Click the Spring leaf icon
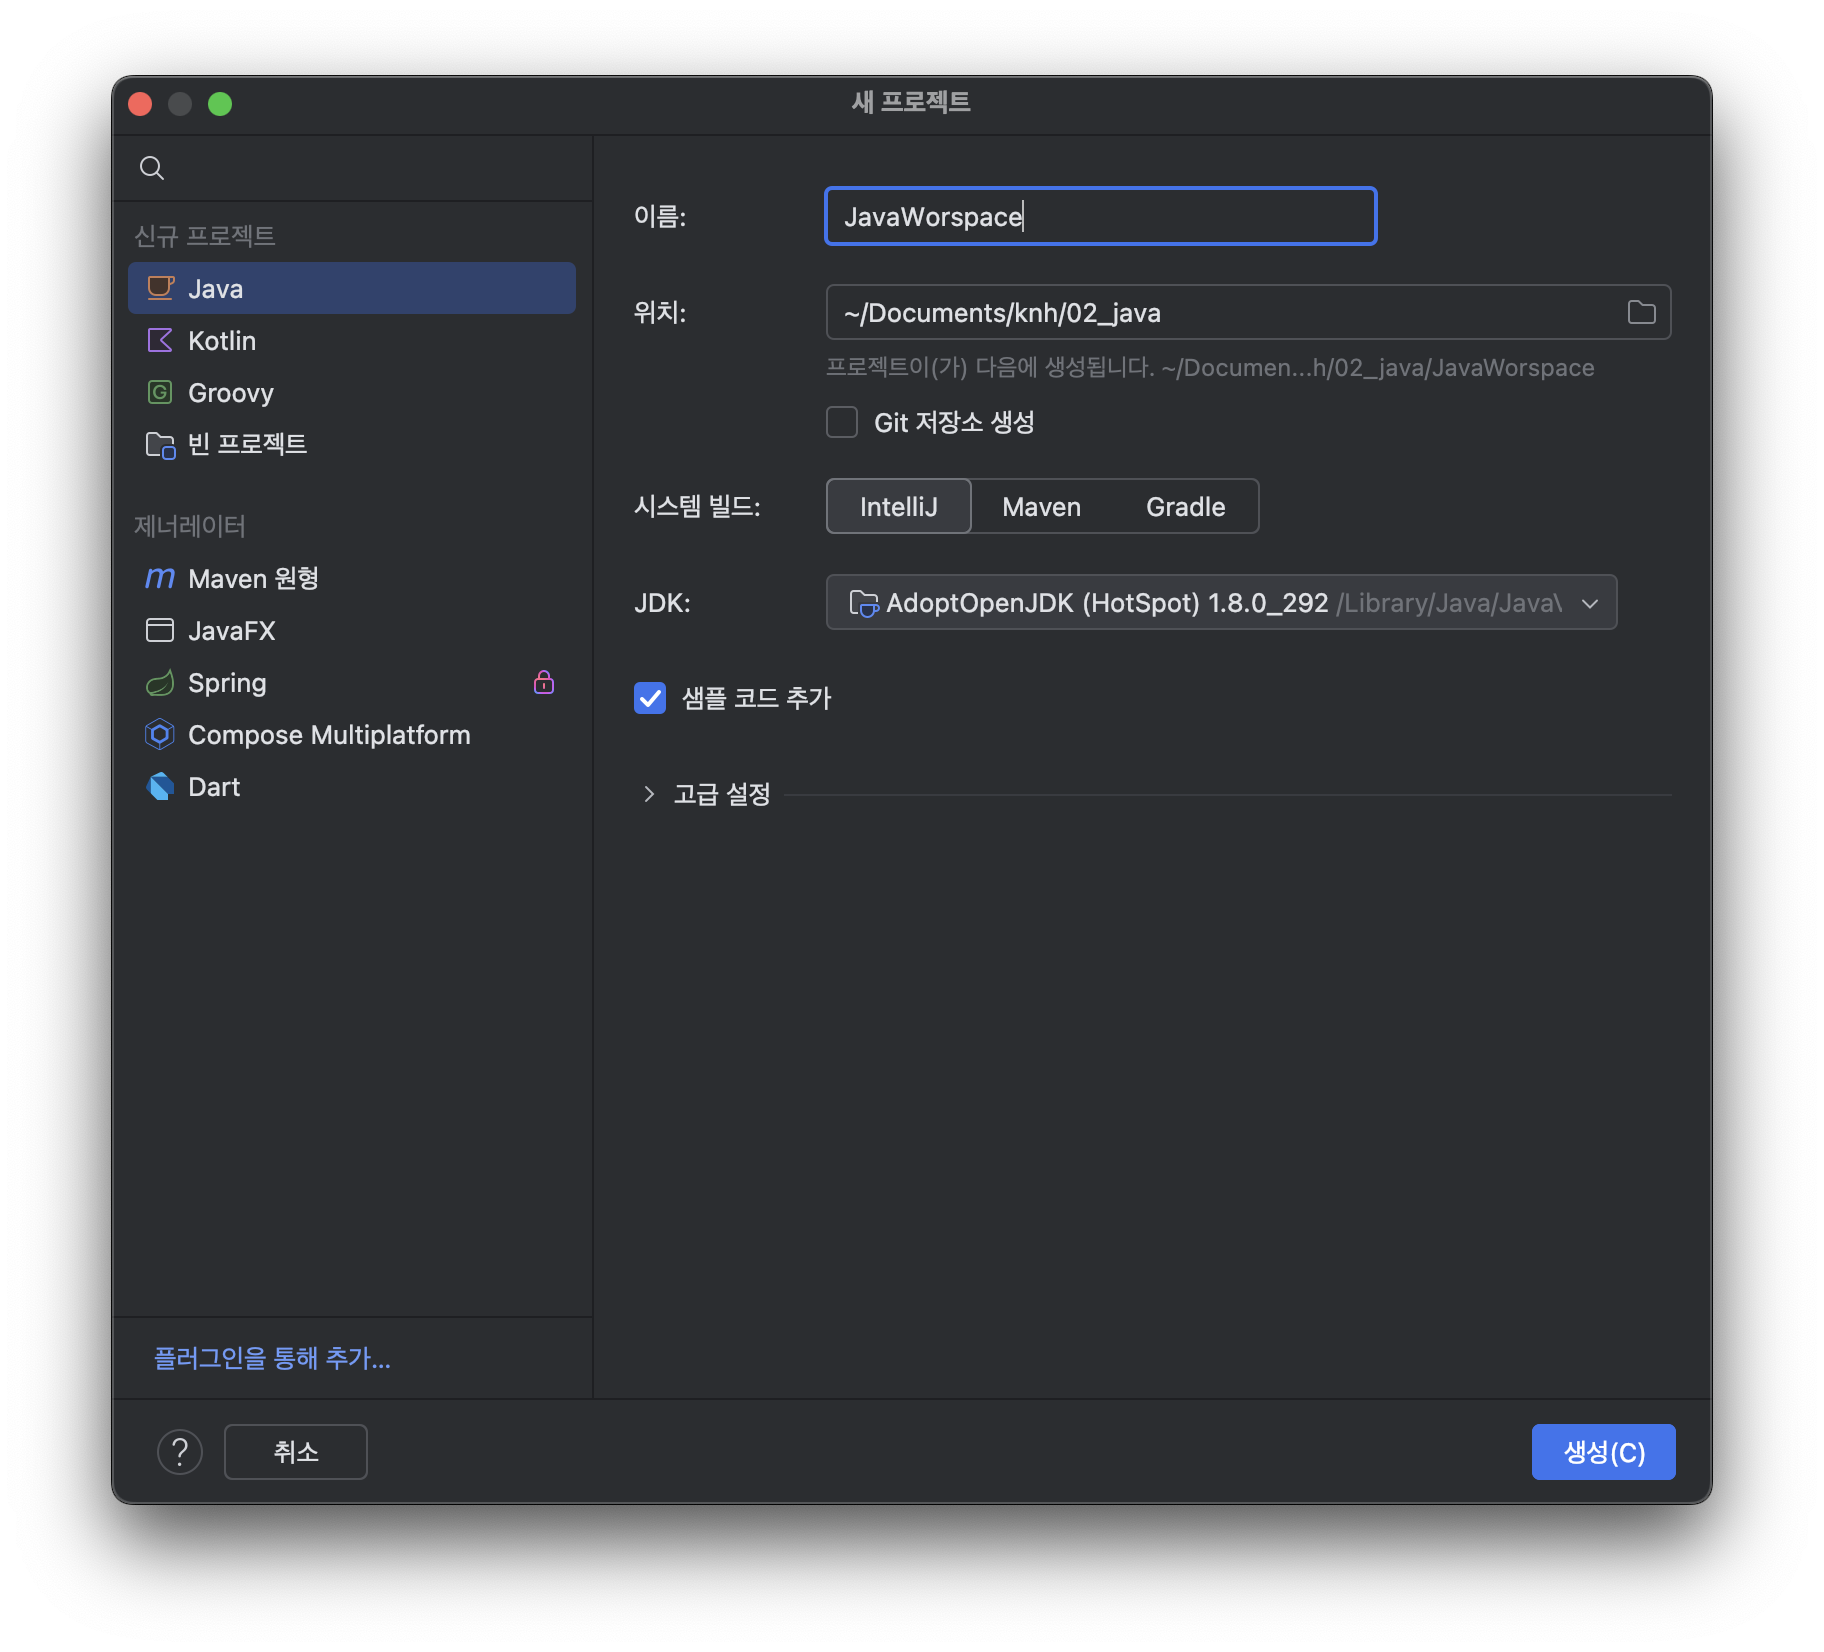This screenshot has width=1824, height=1652. pyautogui.click(x=160, y=682)
